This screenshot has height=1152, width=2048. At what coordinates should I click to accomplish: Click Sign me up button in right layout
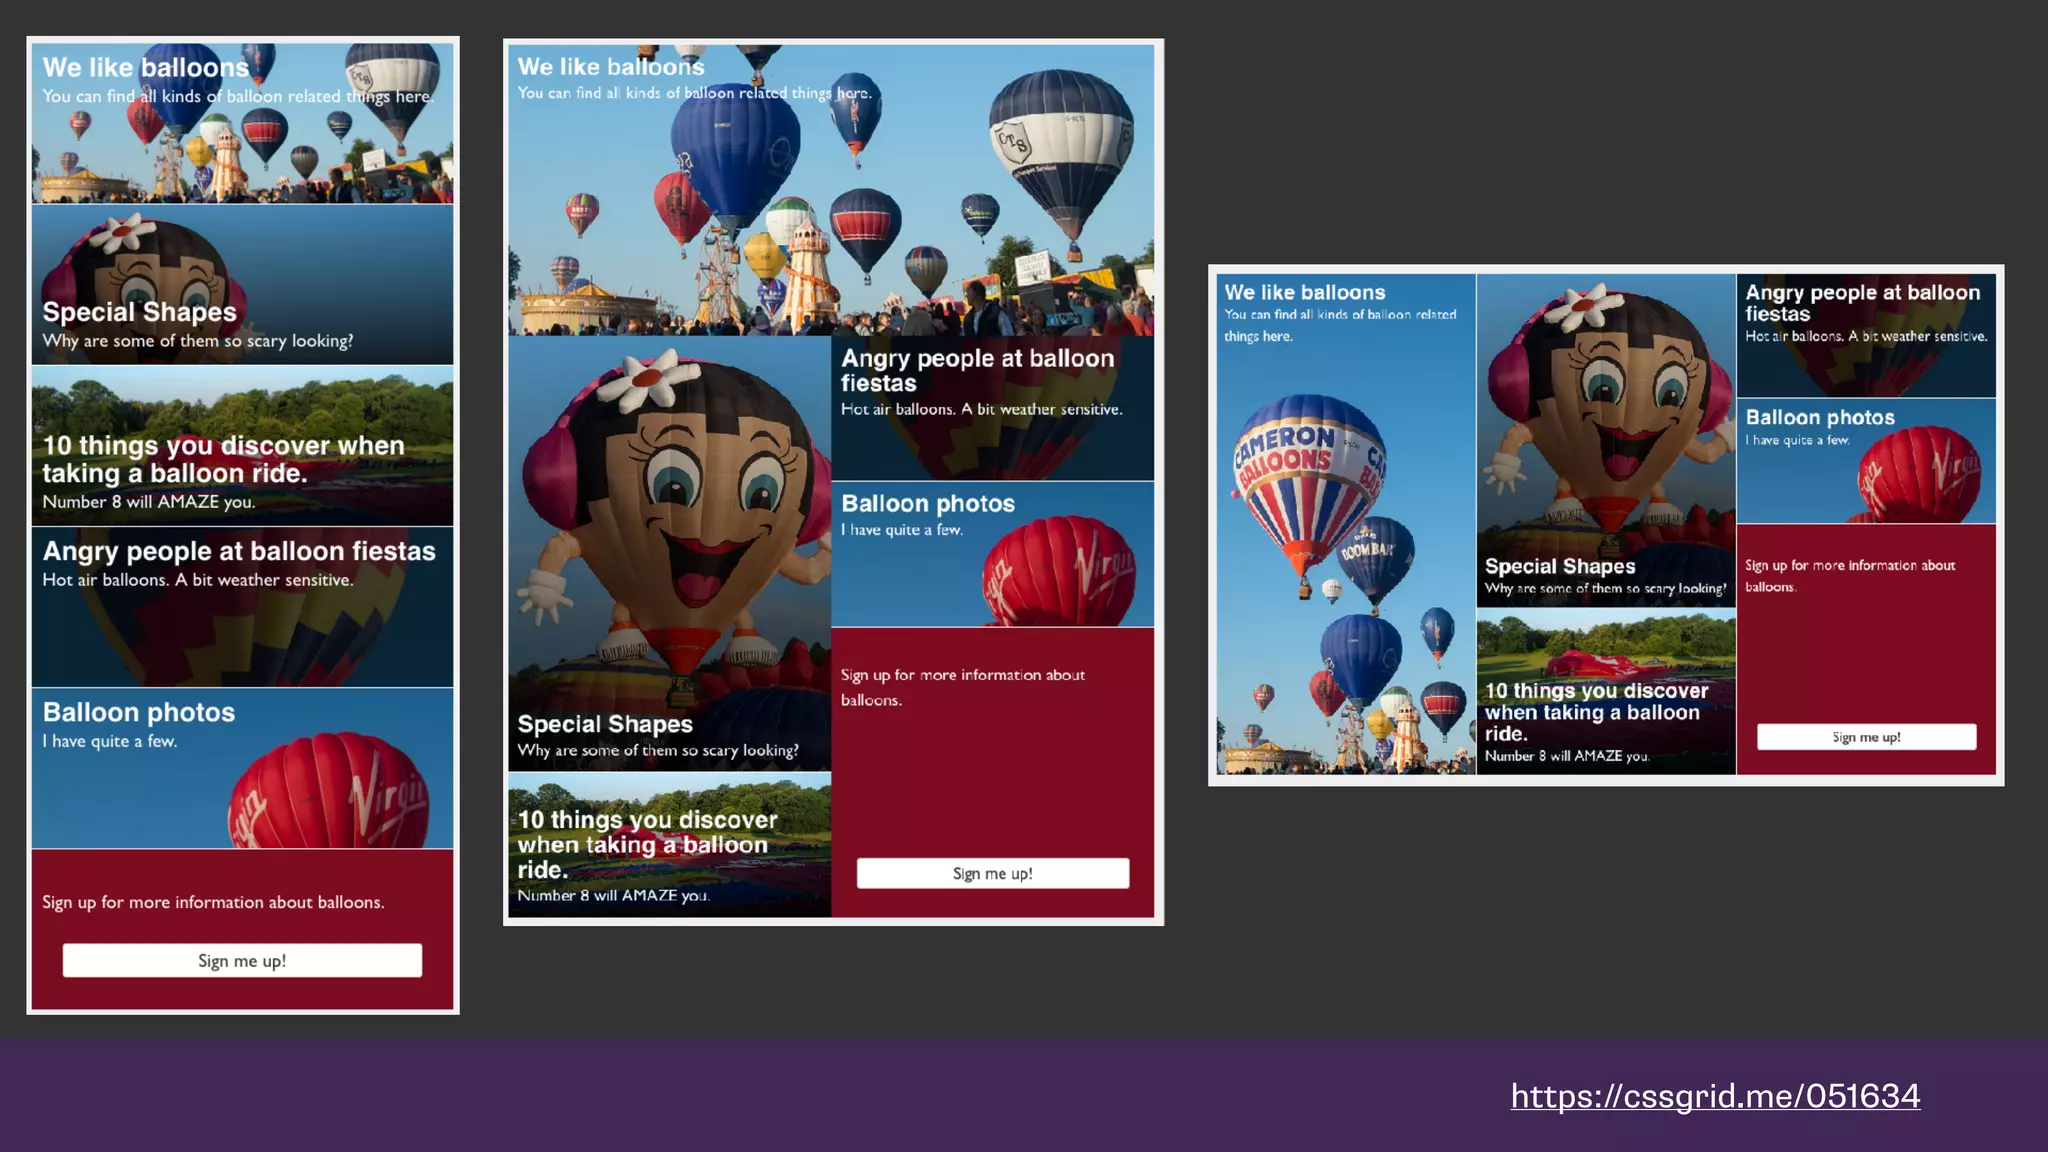click(x=1866, y=737)
